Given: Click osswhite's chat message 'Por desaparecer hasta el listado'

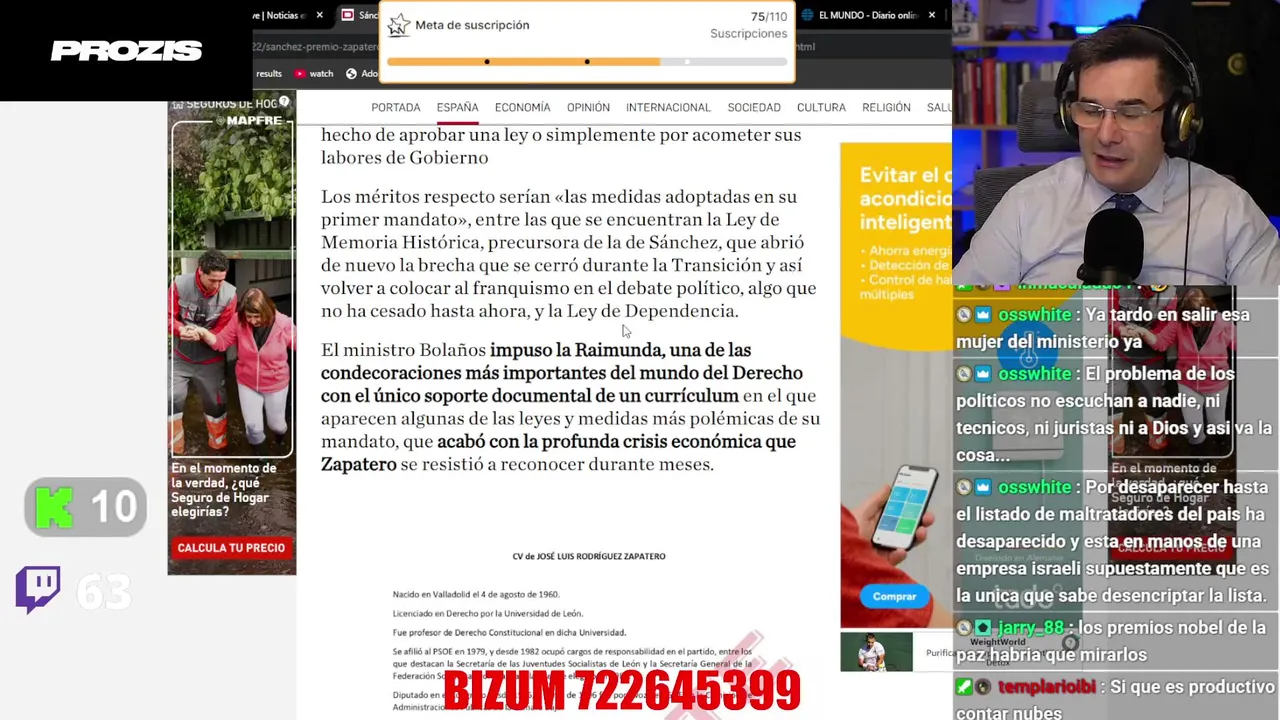Looking at the screenshot, I should pos(1112,541).
